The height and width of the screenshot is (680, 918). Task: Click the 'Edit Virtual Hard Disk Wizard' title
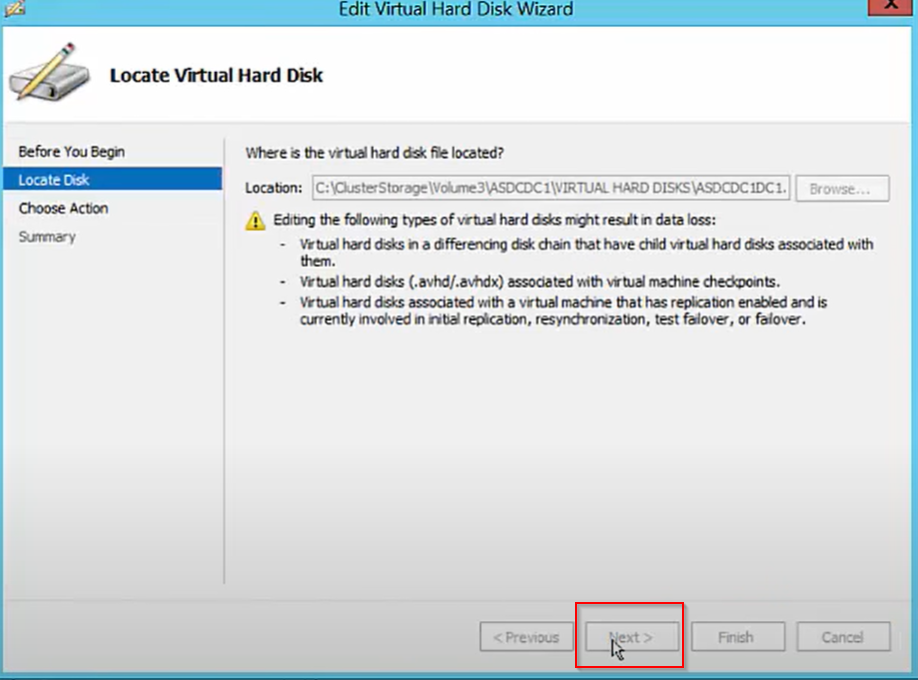pos(456,9)
